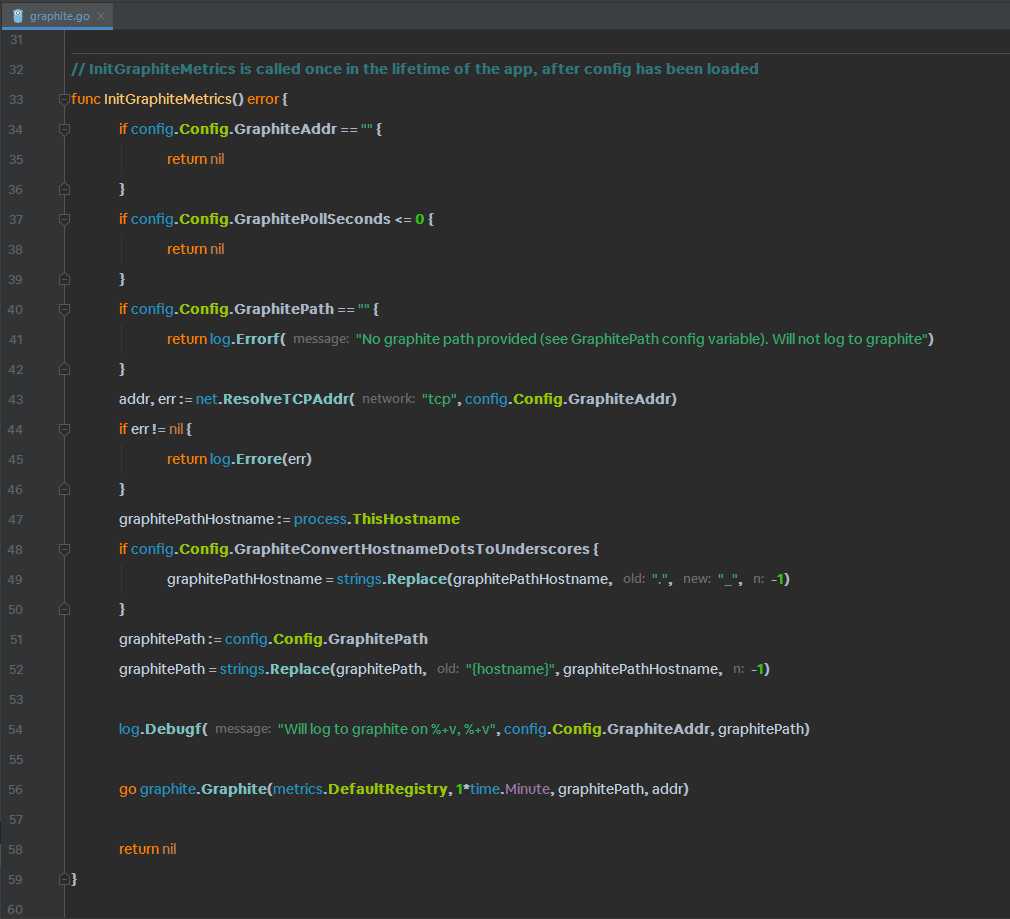Viewport: 1010px width, 919px height.
Task: Click line number 32 in the gutter
Action: point(15,70)
